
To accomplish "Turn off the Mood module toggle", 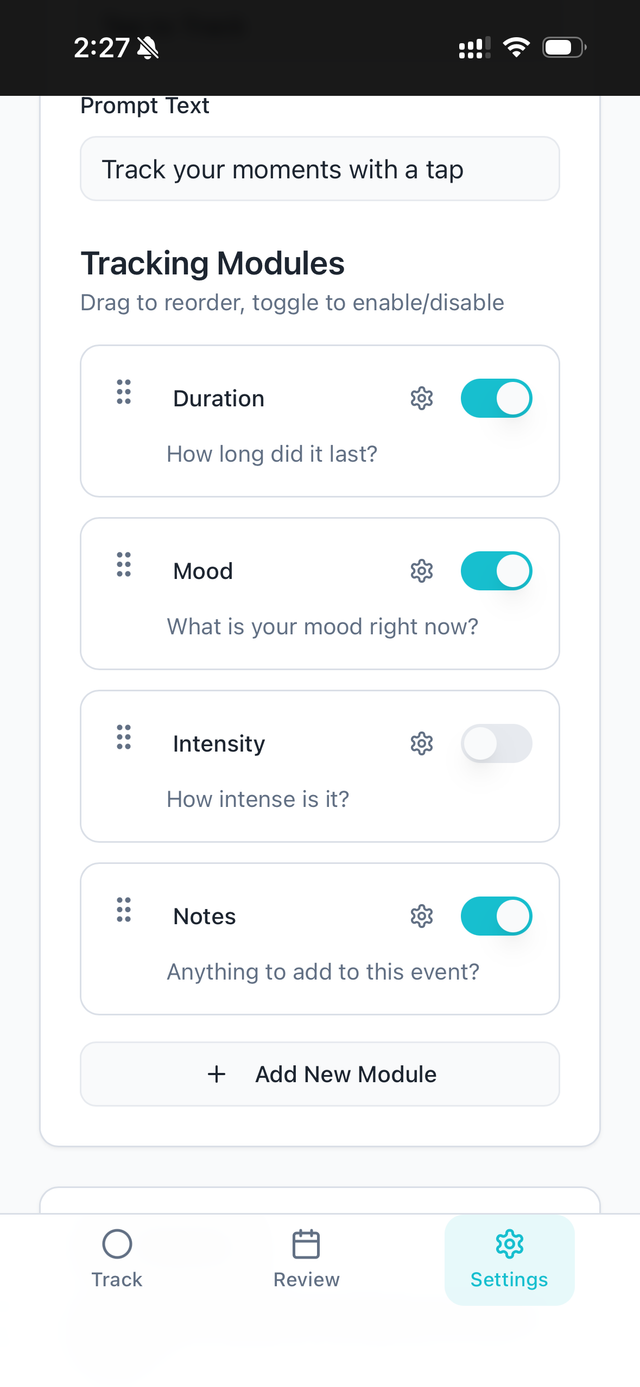I will (496, 571).
